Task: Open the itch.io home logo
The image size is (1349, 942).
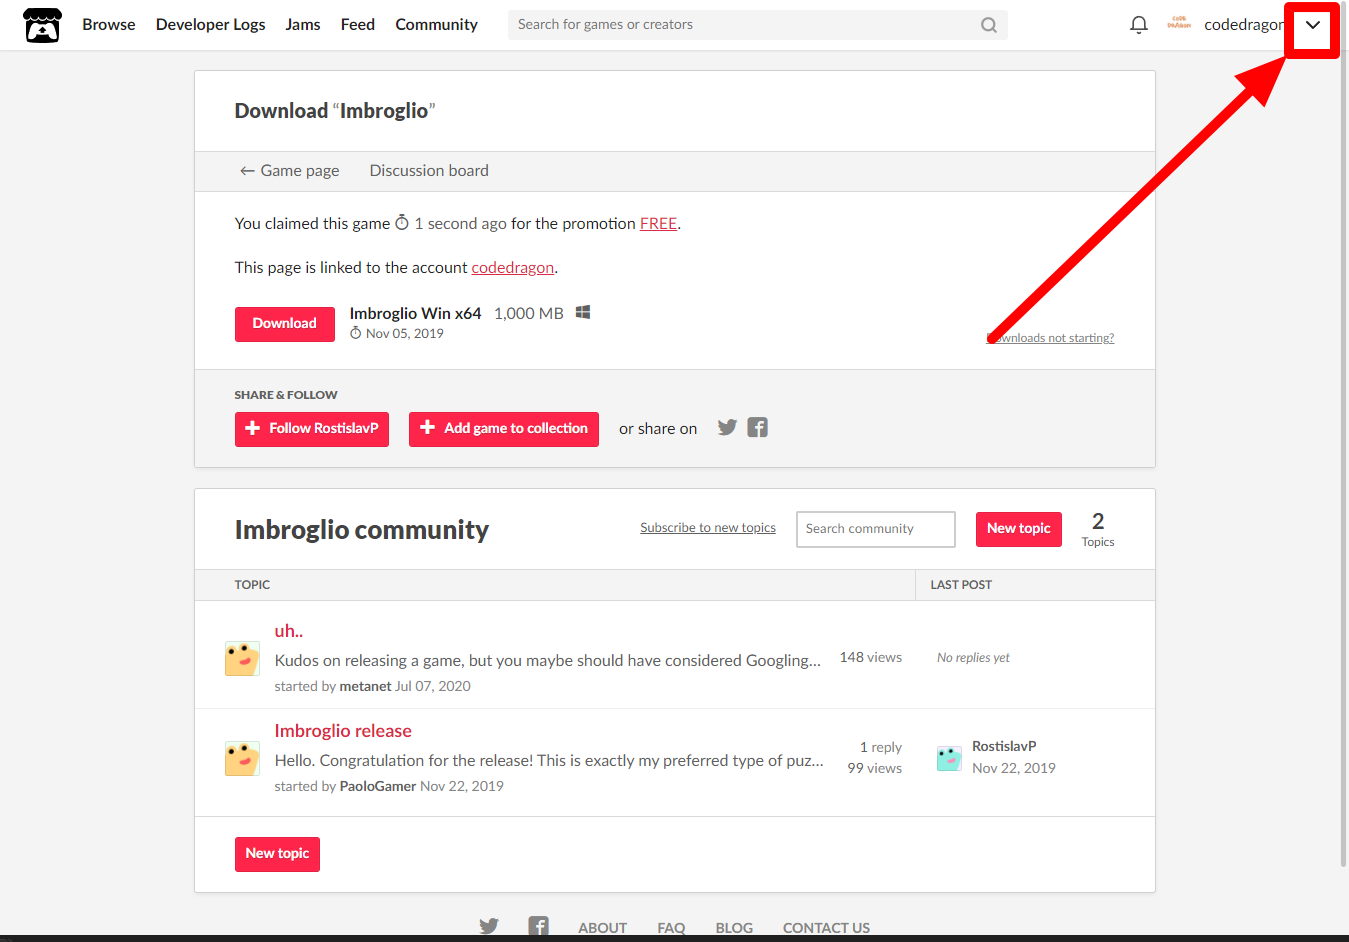Action: [42, 25]
